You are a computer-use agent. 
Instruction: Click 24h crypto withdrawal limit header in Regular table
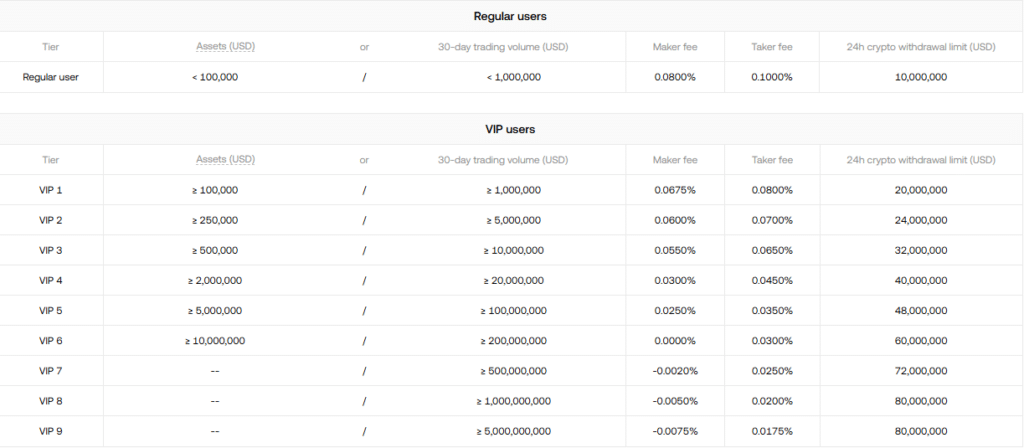[x=920, y=47]
